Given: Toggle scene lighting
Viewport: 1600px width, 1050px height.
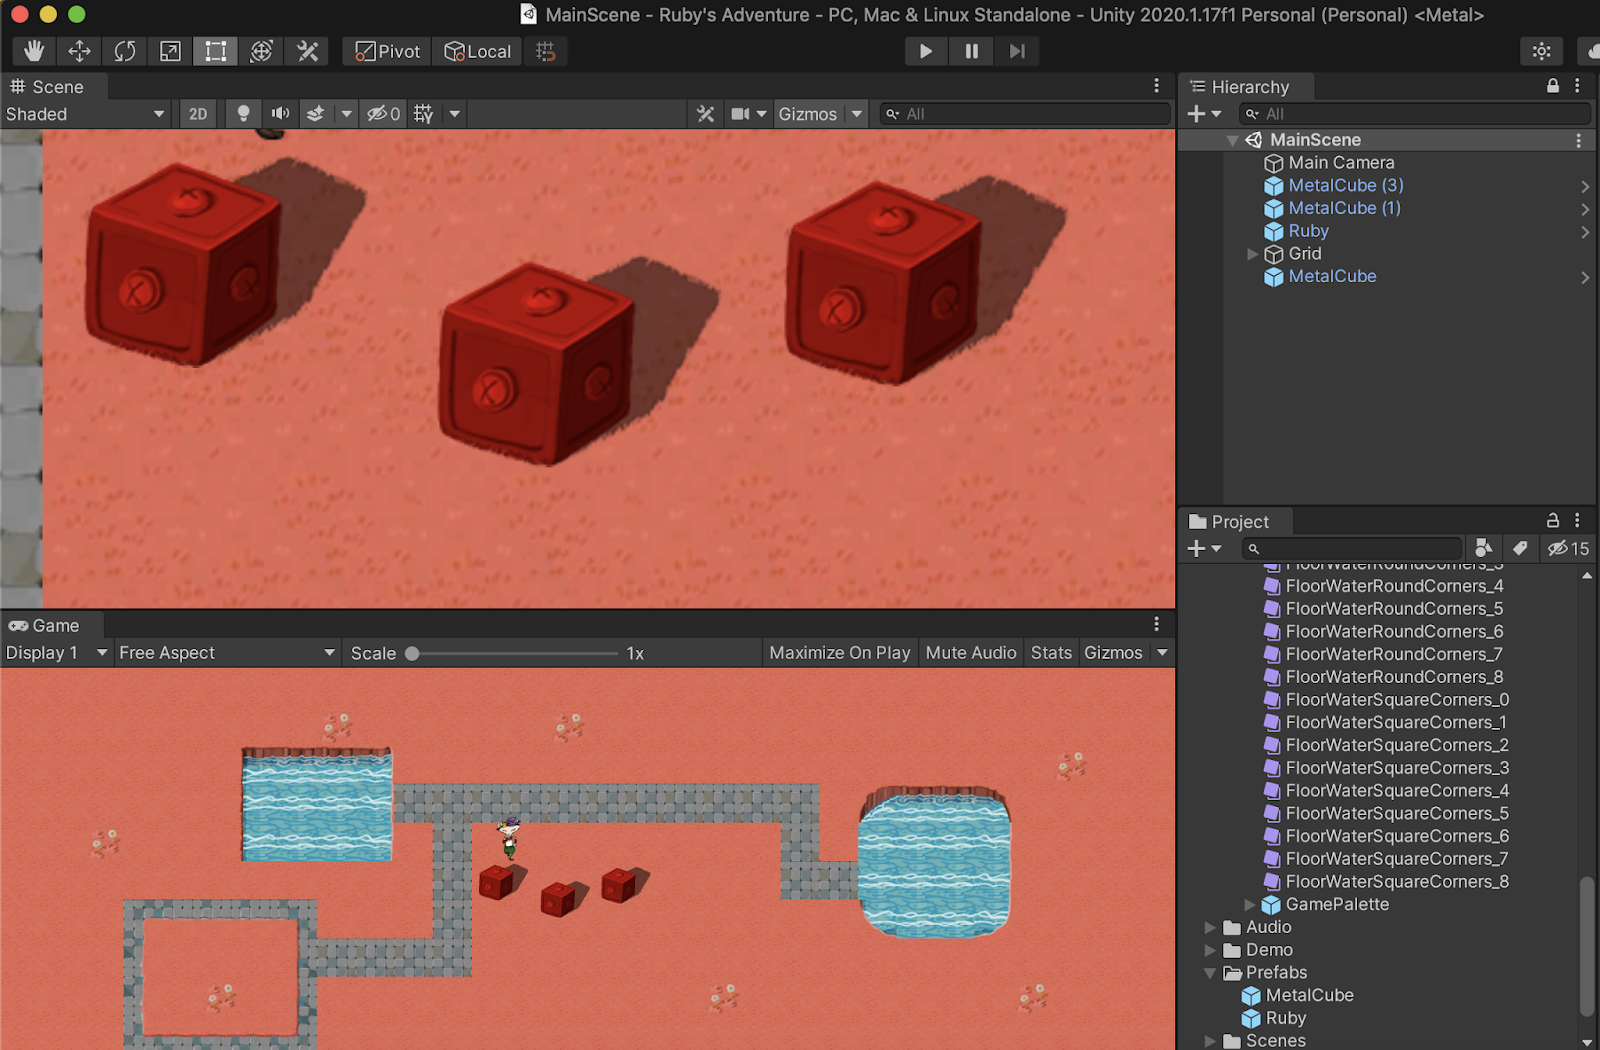Looking at the screenshot, I should click(x=243, y=114).
